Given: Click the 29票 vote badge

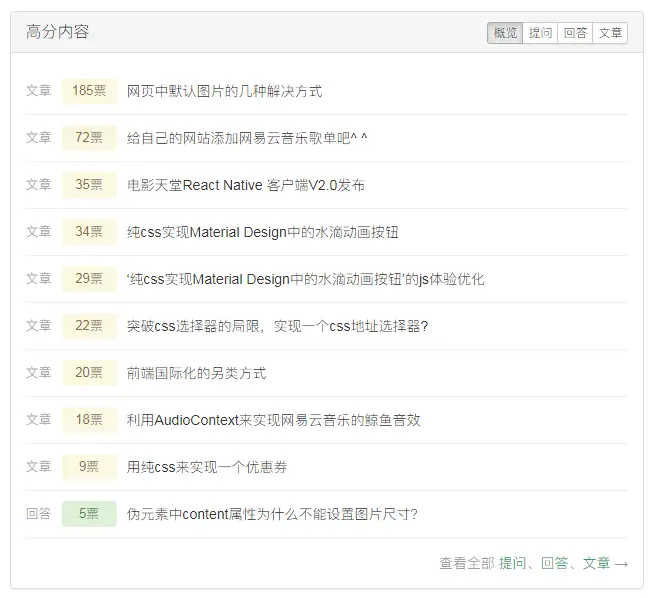Looking at the screenshot, I should [89, 279].
